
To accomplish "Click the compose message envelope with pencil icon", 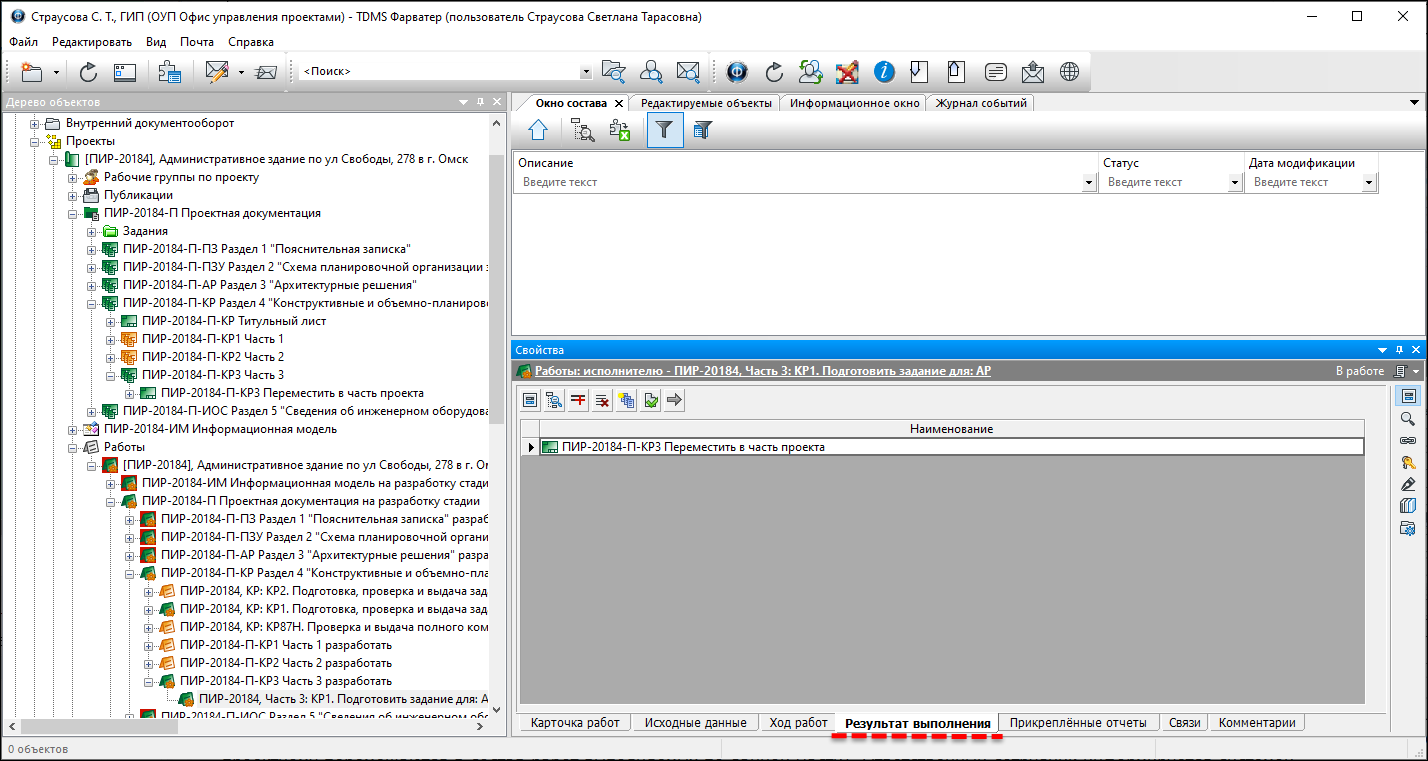I will click(217, 72).
